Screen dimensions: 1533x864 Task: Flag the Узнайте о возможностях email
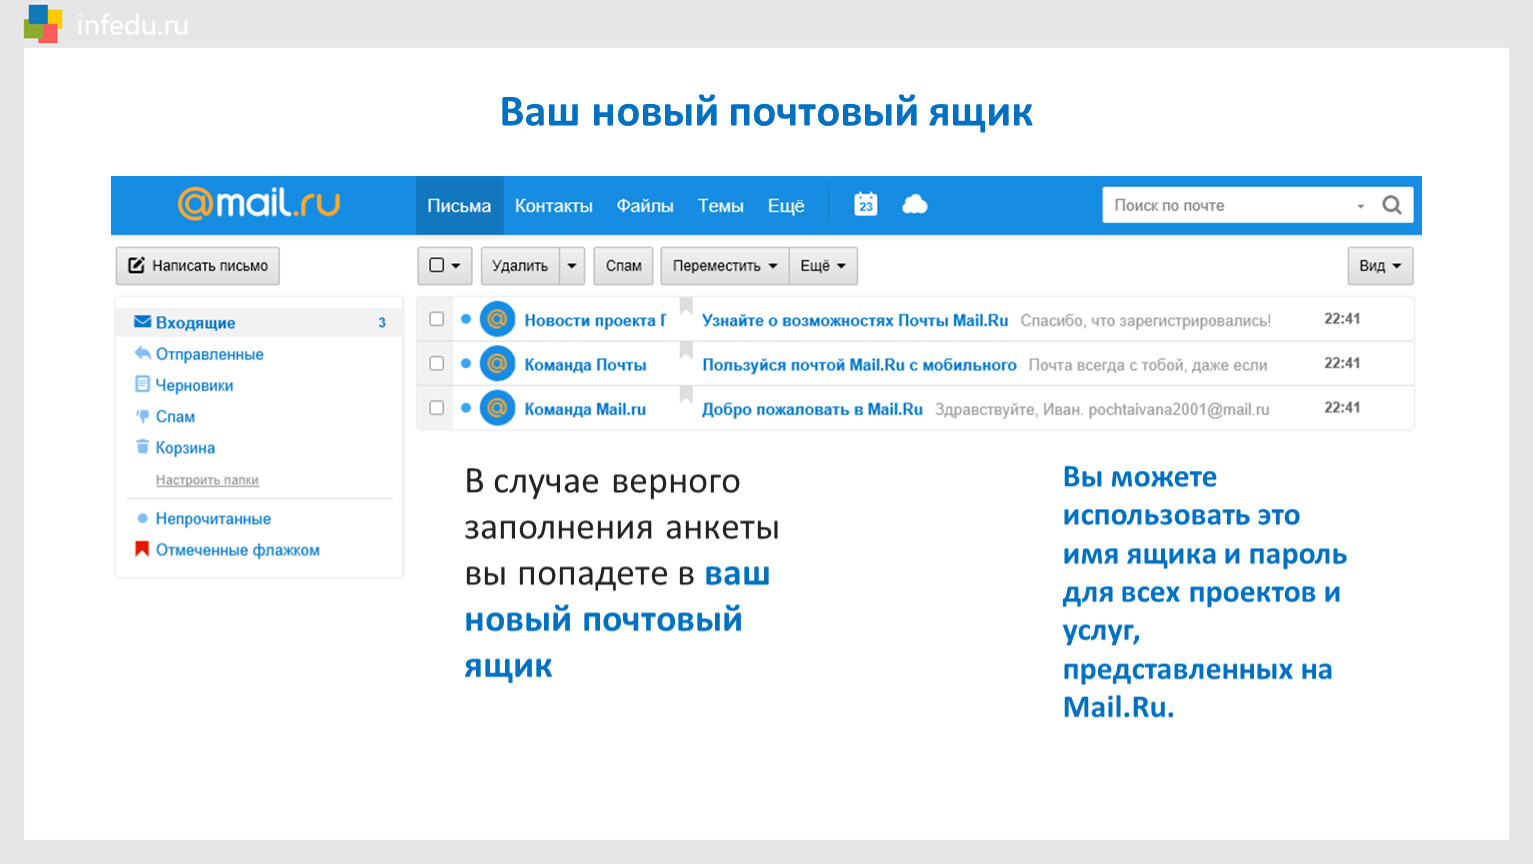pyautogui.click(x=686, y=306)
